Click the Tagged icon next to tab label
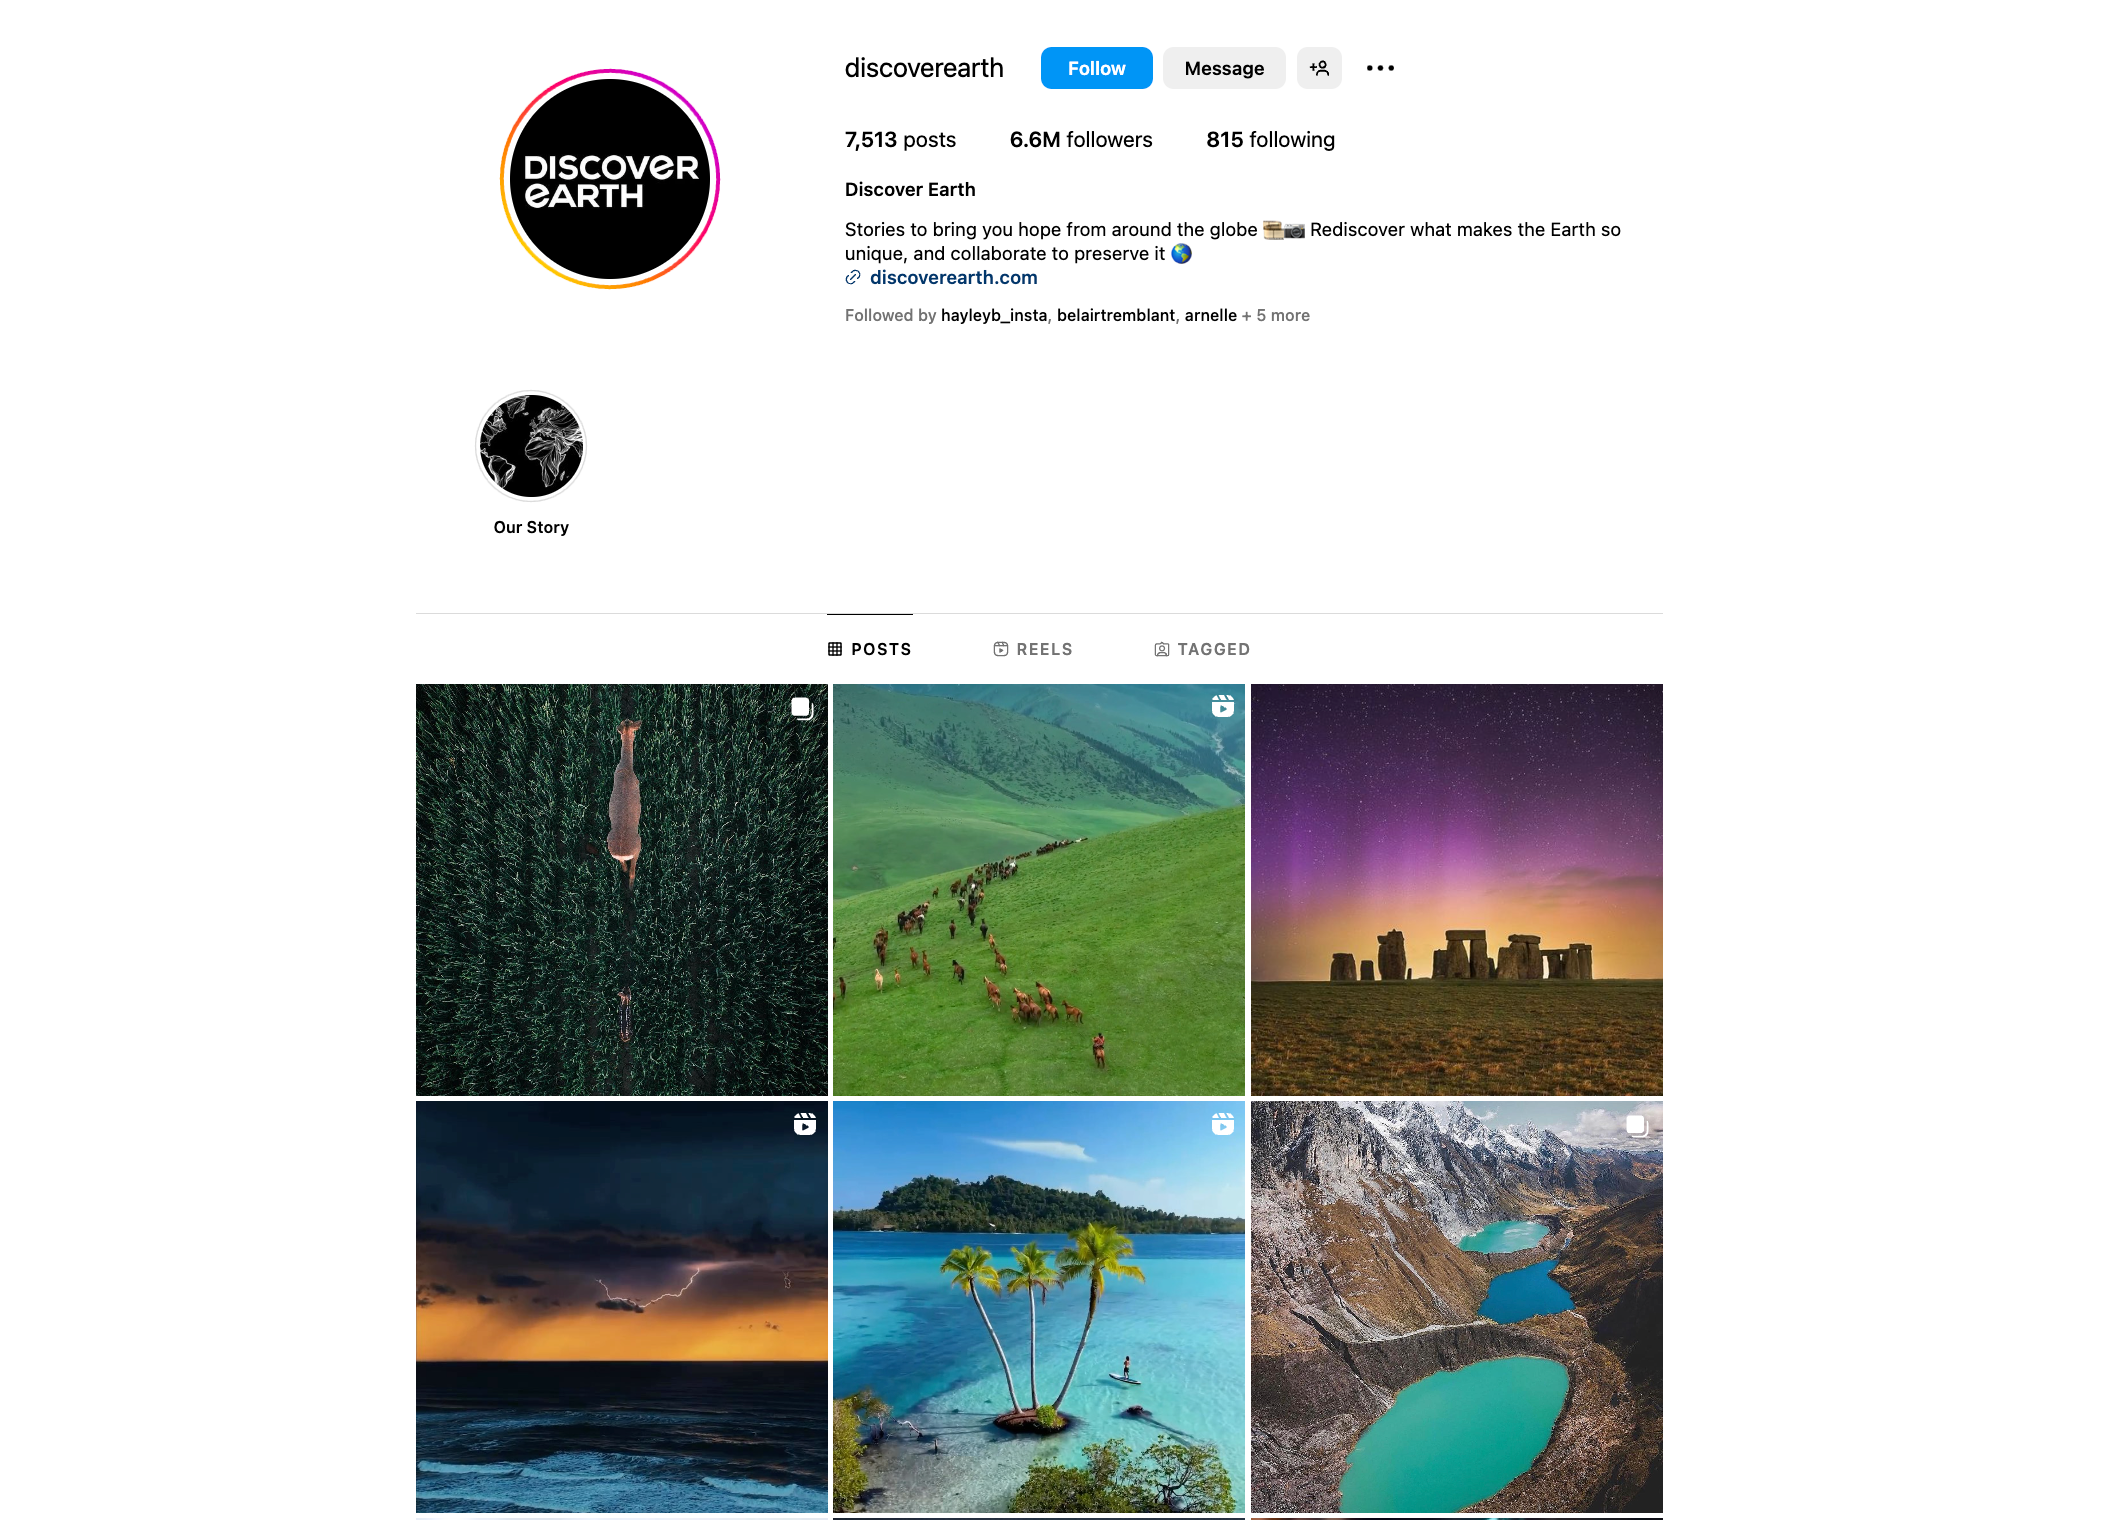 [1163, 648]
